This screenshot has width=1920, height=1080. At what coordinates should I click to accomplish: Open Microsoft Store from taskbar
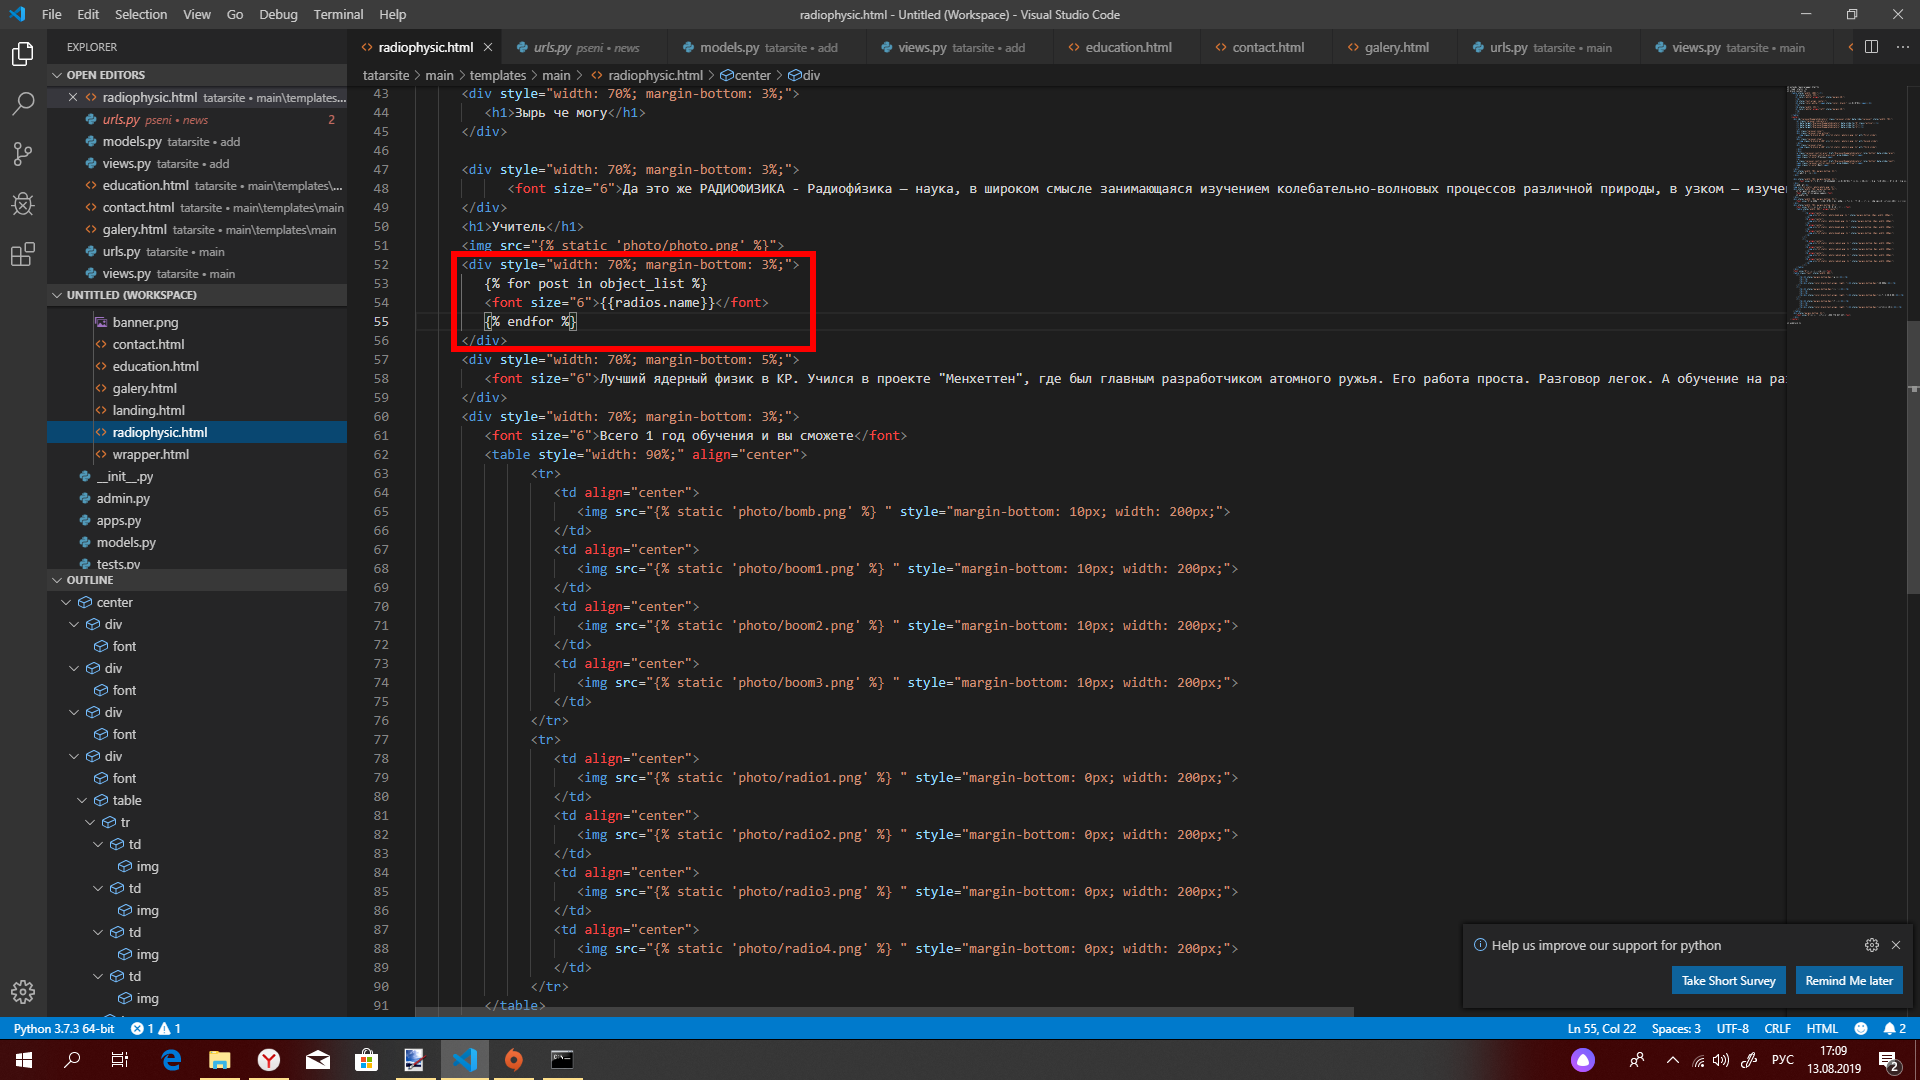point(366,1060)
